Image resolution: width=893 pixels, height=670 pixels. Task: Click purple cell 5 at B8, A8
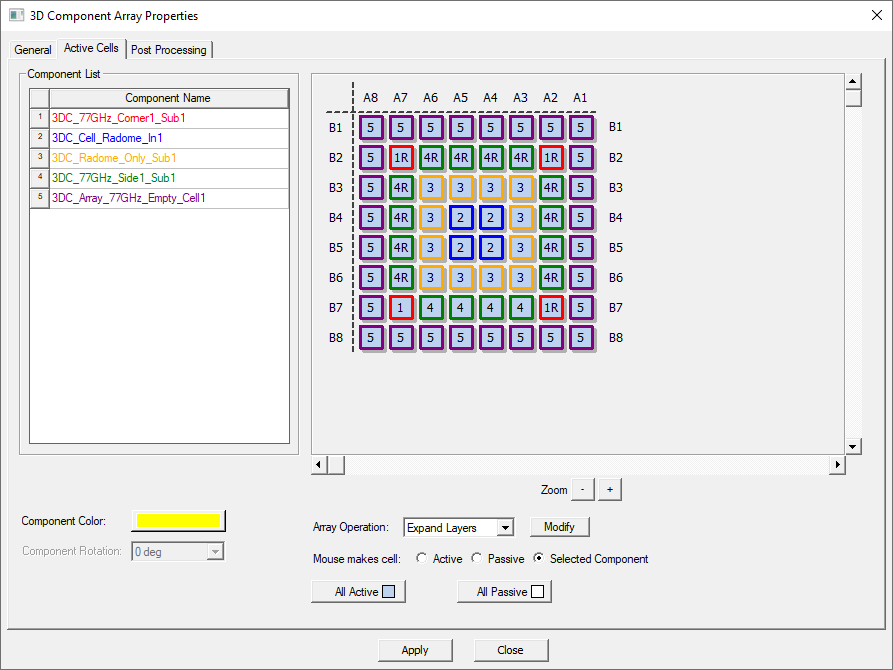click(371, 338)
